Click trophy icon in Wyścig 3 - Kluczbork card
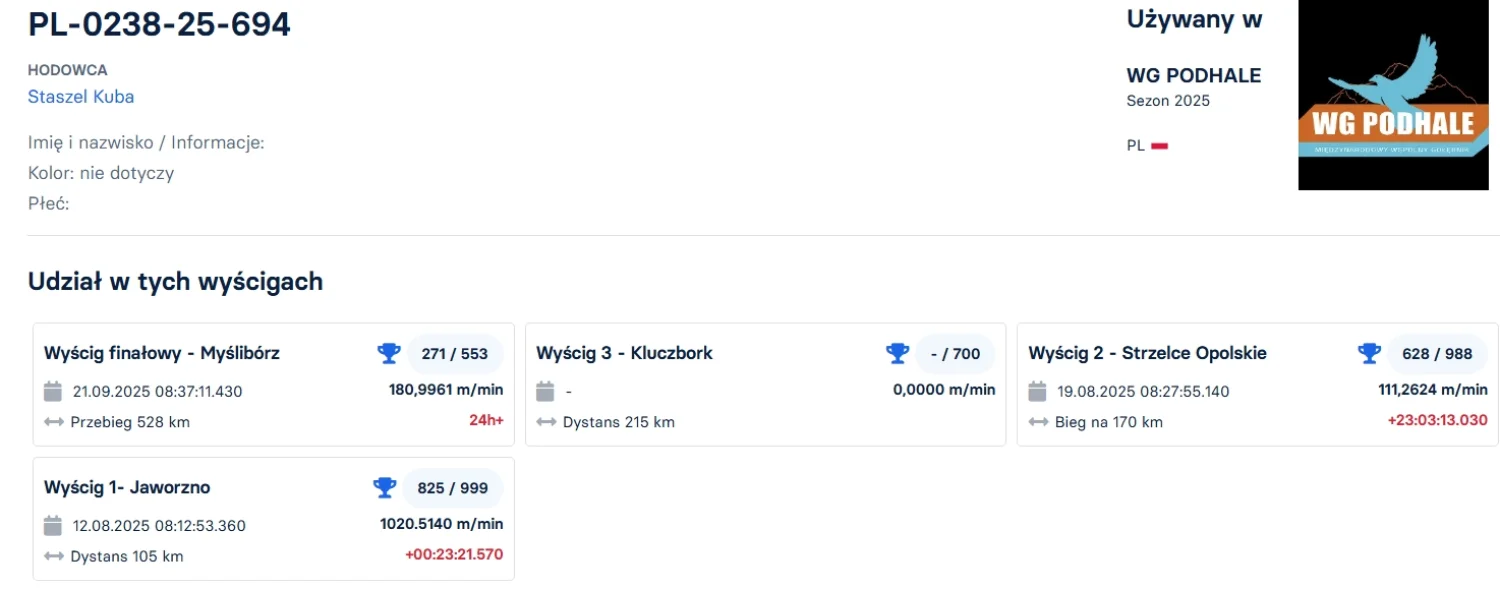The width and height of the screenshot is (1500, 589). [897, 353]
